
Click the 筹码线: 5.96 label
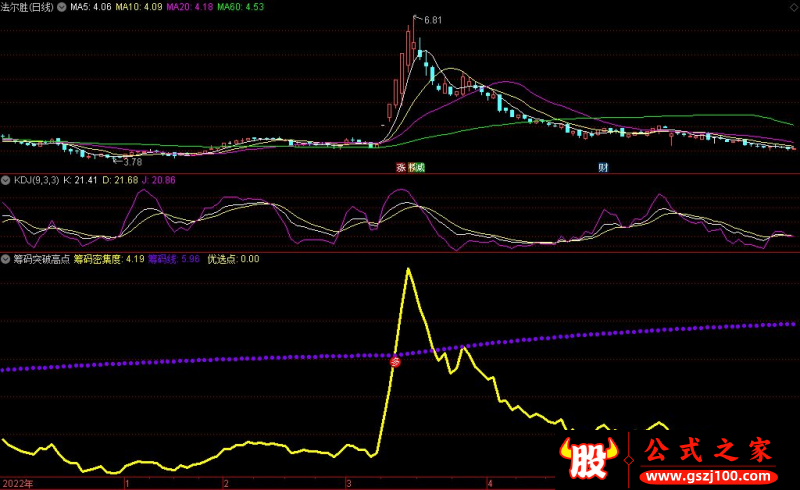[174, 259]
